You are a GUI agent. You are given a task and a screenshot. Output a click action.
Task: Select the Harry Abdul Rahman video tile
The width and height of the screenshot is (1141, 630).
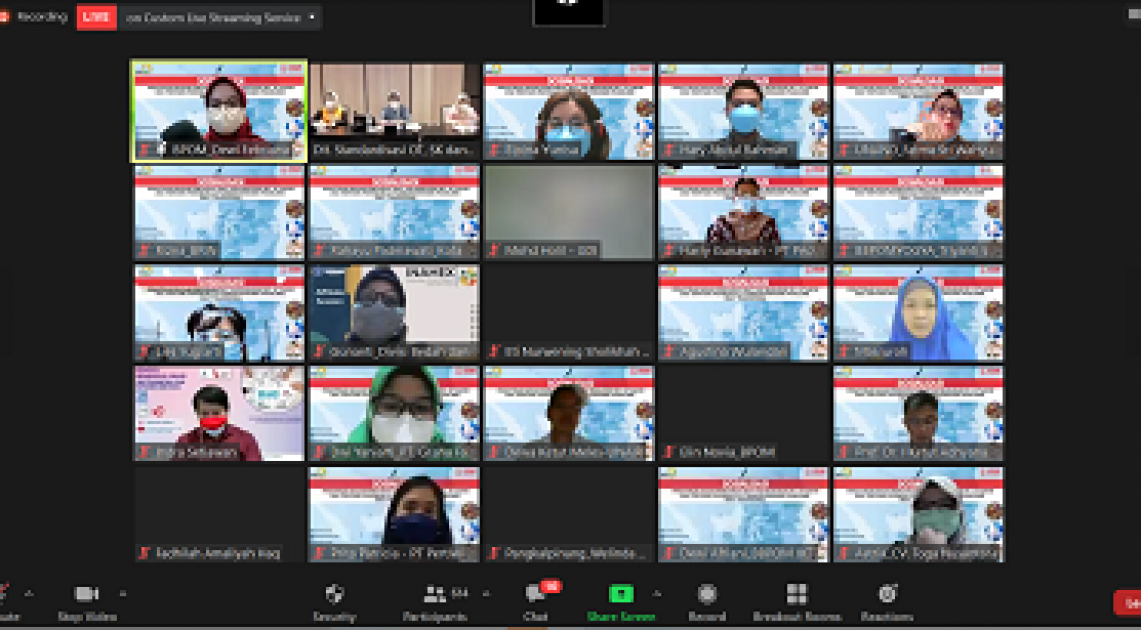743,111
